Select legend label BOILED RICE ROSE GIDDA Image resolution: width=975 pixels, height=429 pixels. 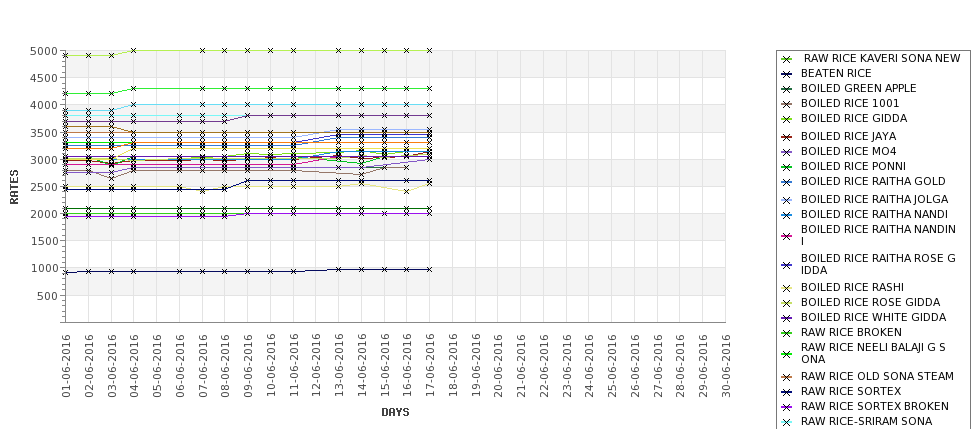click(x=871, y=302)
